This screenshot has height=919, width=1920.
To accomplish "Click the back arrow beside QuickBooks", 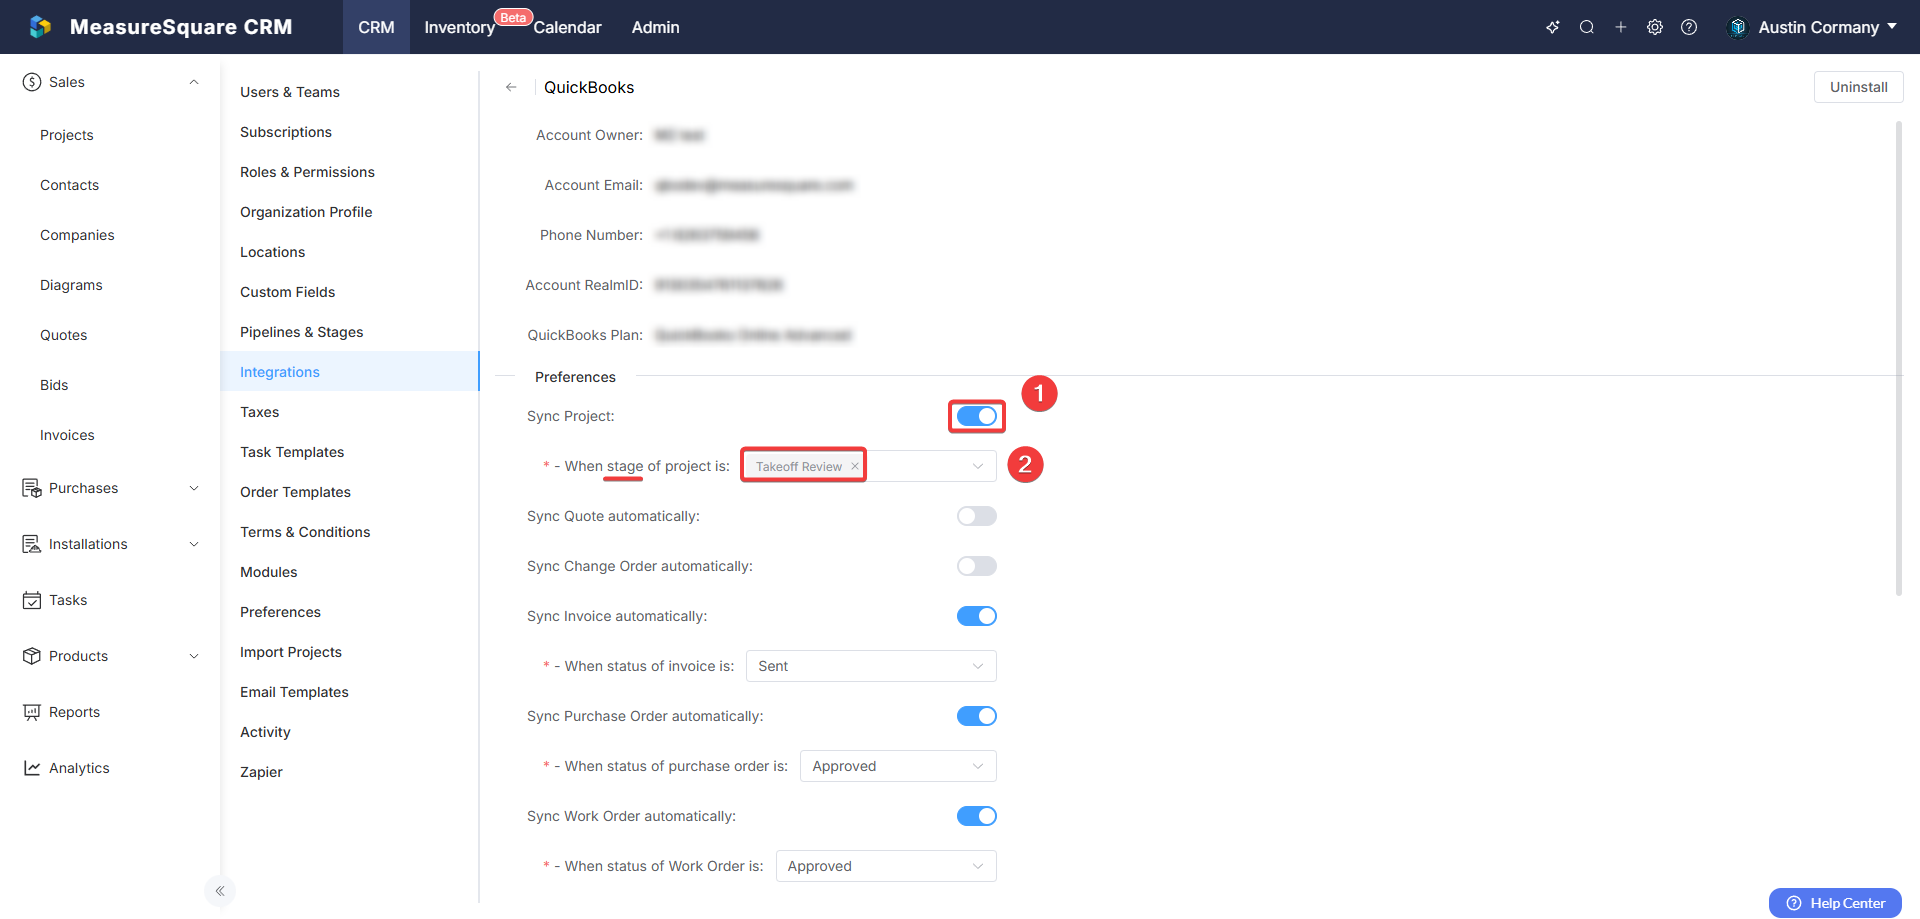I will (x=511, y=87).
